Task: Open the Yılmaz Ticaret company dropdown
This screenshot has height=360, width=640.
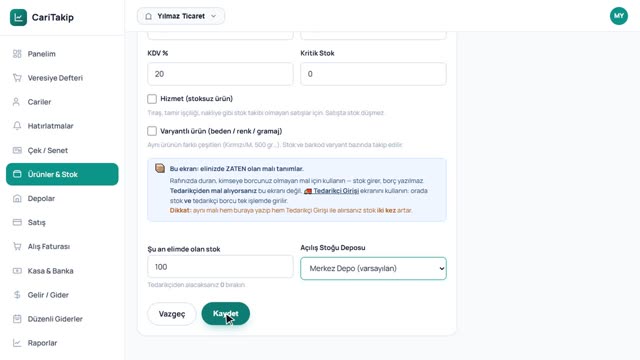Action: 181,16
